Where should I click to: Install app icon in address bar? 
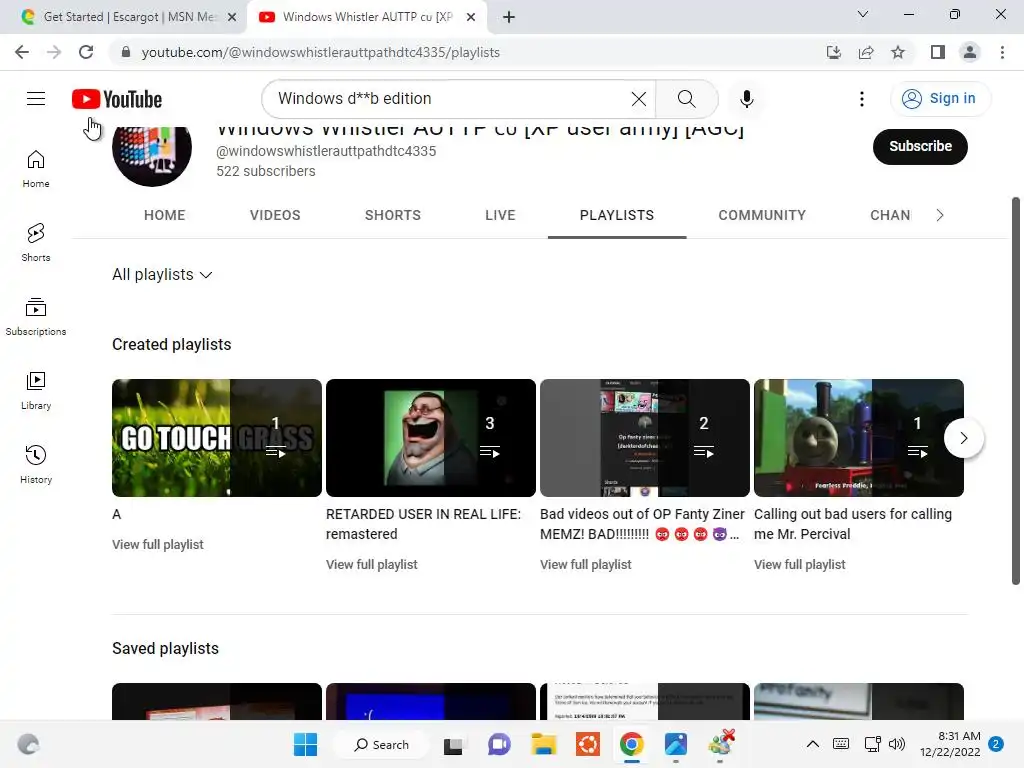834,52
